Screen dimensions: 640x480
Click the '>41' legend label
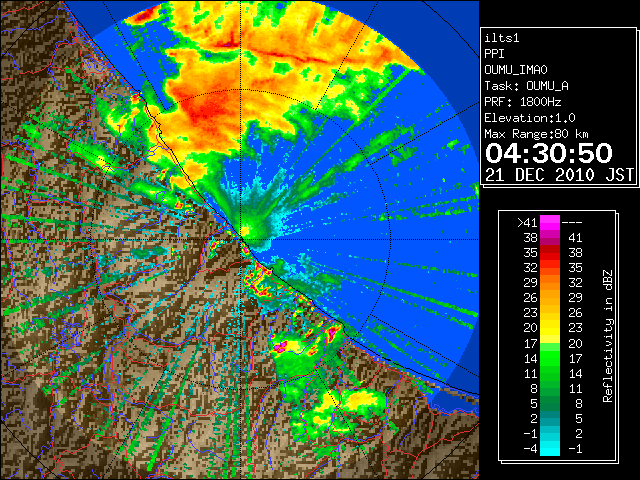527,222
